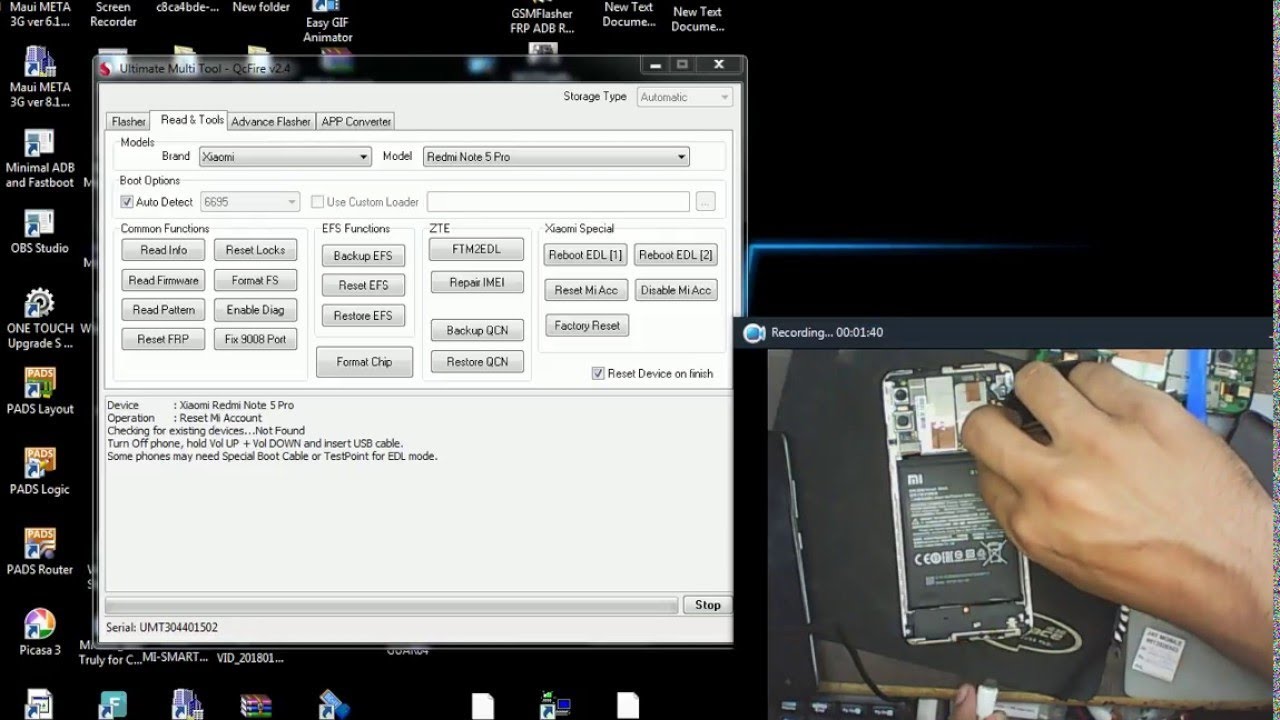
Task: Toggle the Auto Detect checkbox
Action: point(127,202)
